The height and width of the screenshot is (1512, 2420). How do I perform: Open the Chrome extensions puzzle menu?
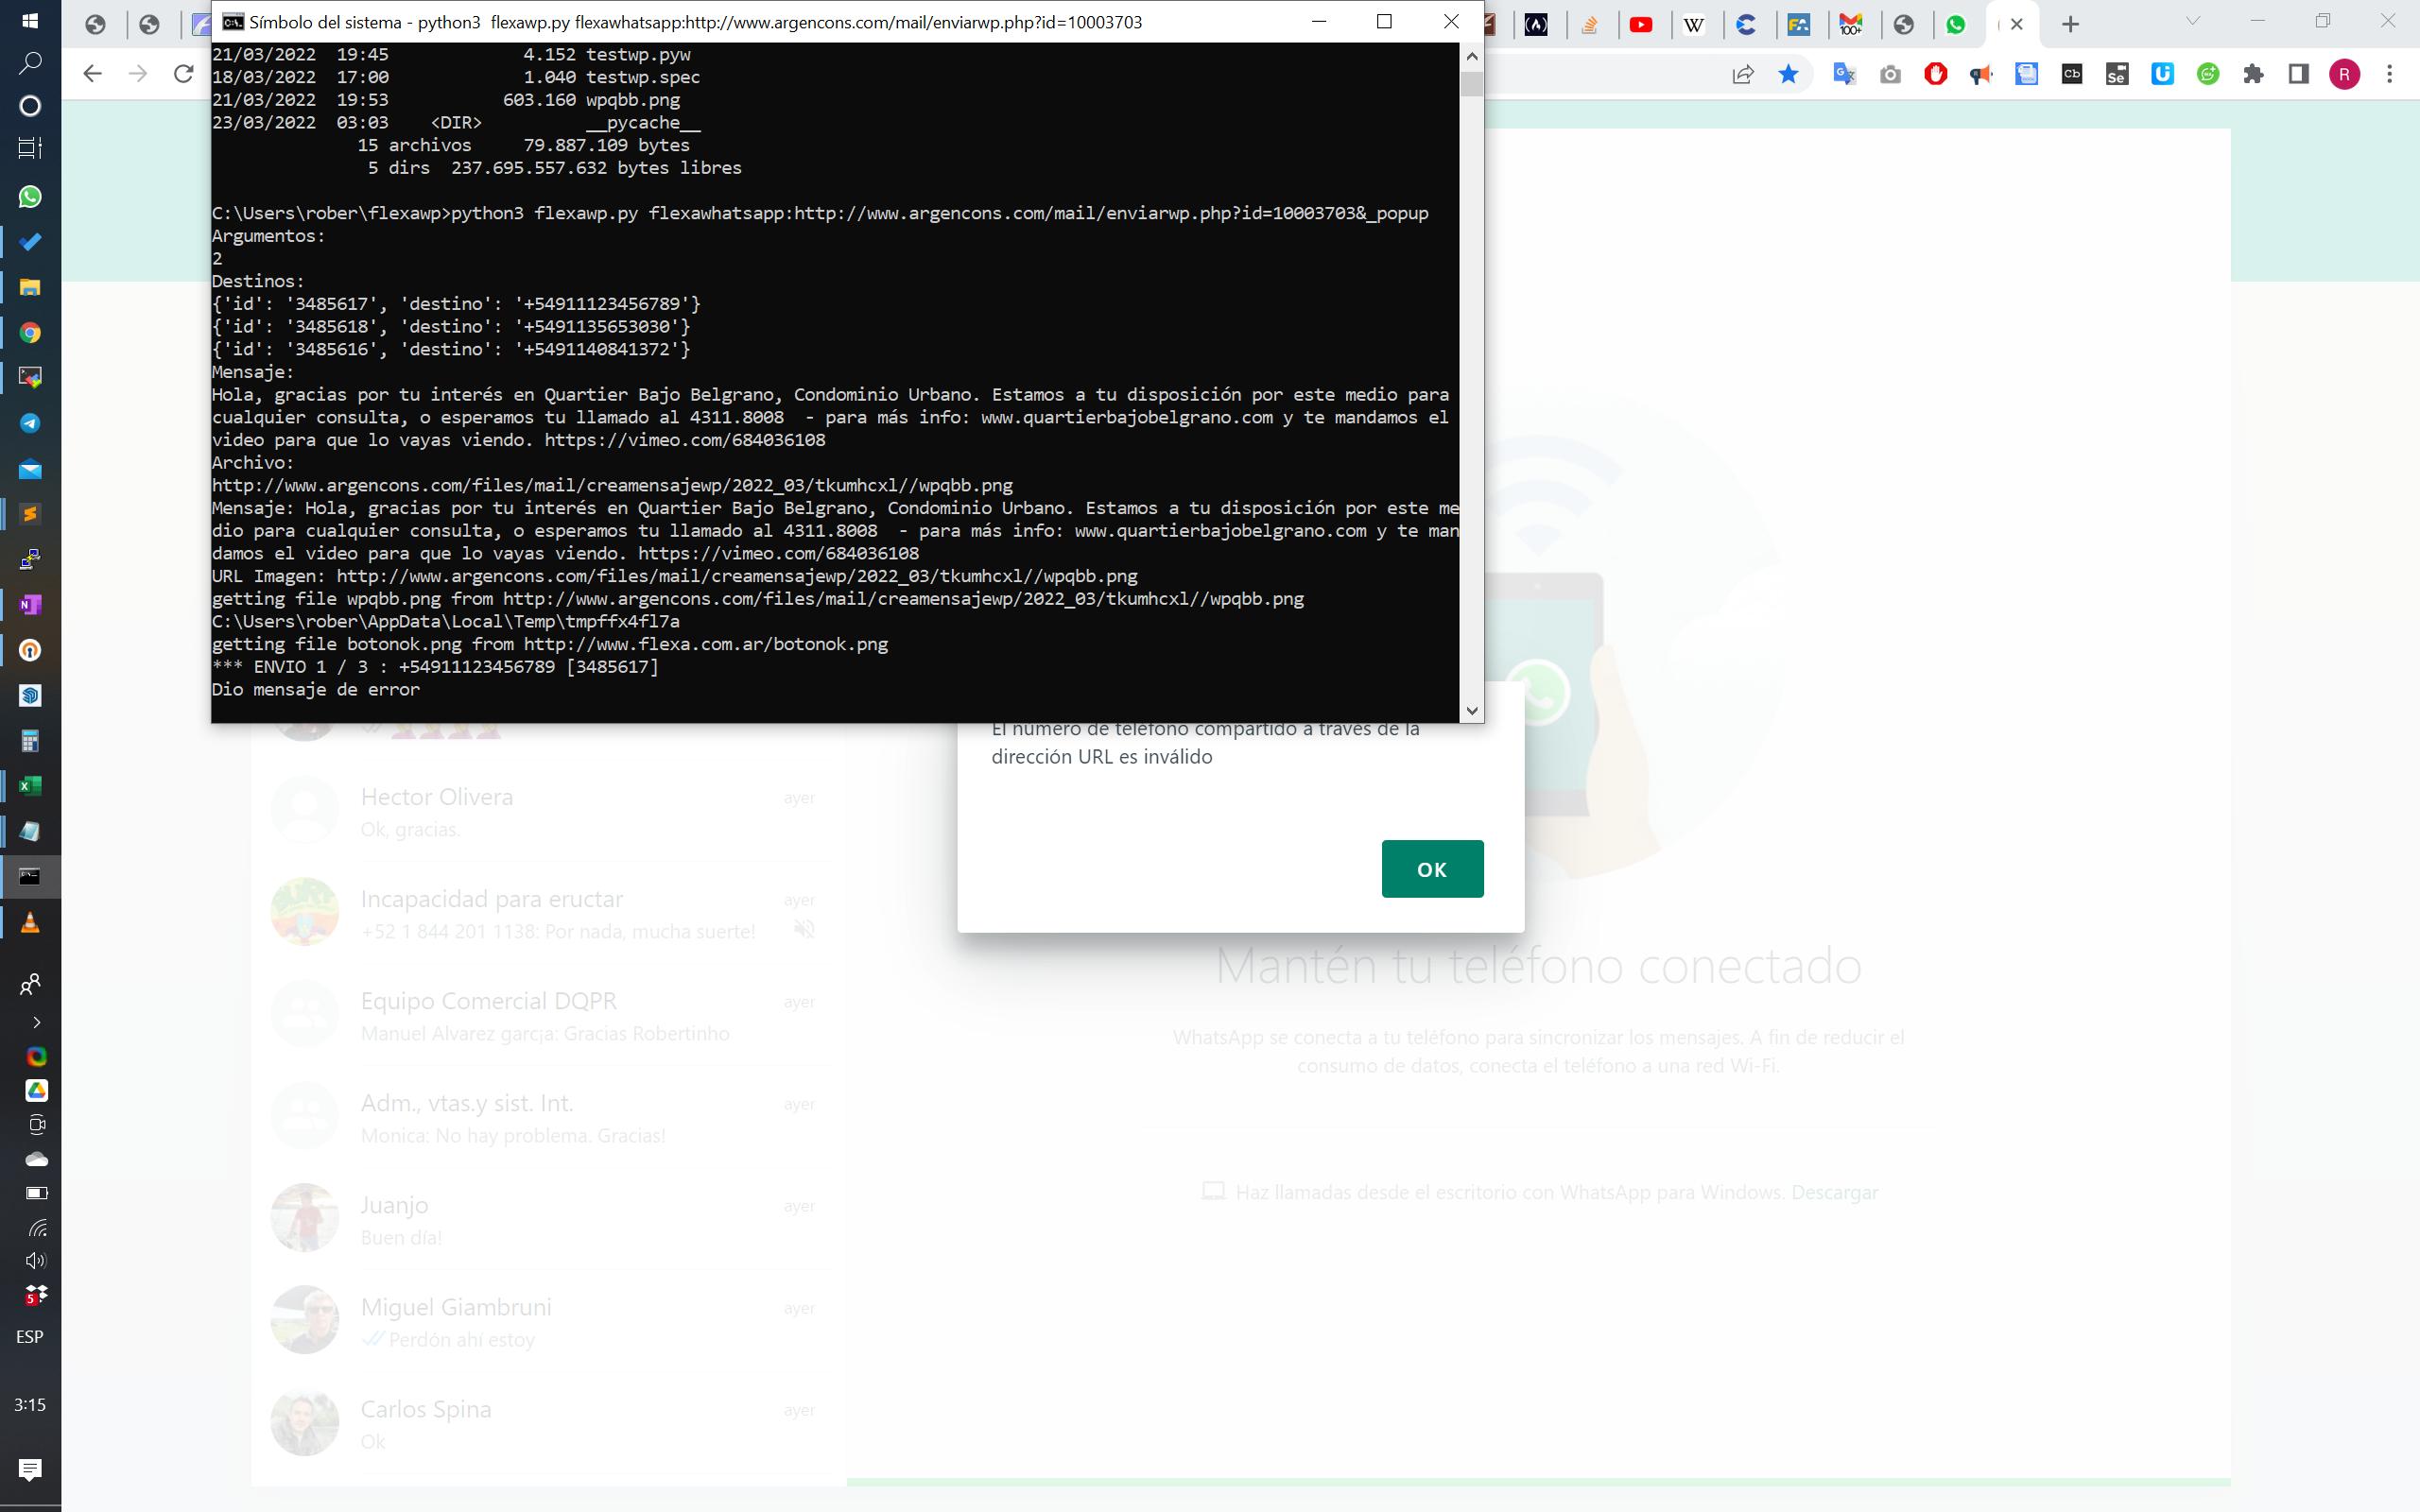coord(2253,74)
